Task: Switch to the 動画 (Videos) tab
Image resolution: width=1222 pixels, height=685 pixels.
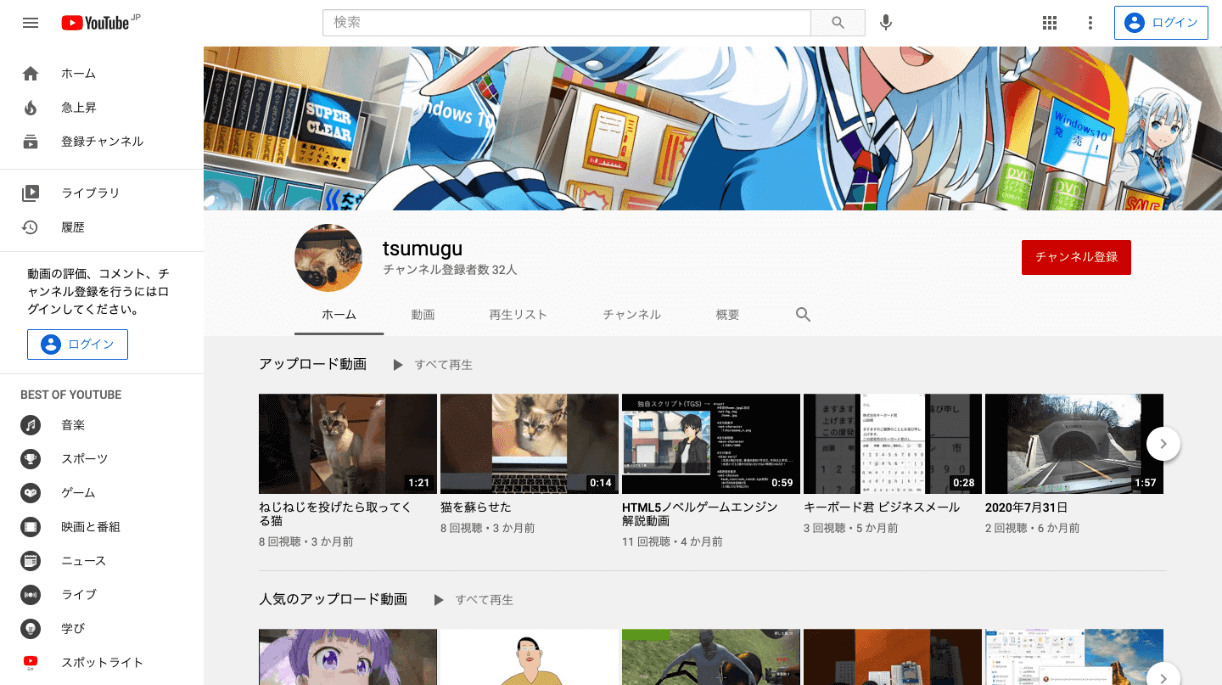Action: pos(423,313)
